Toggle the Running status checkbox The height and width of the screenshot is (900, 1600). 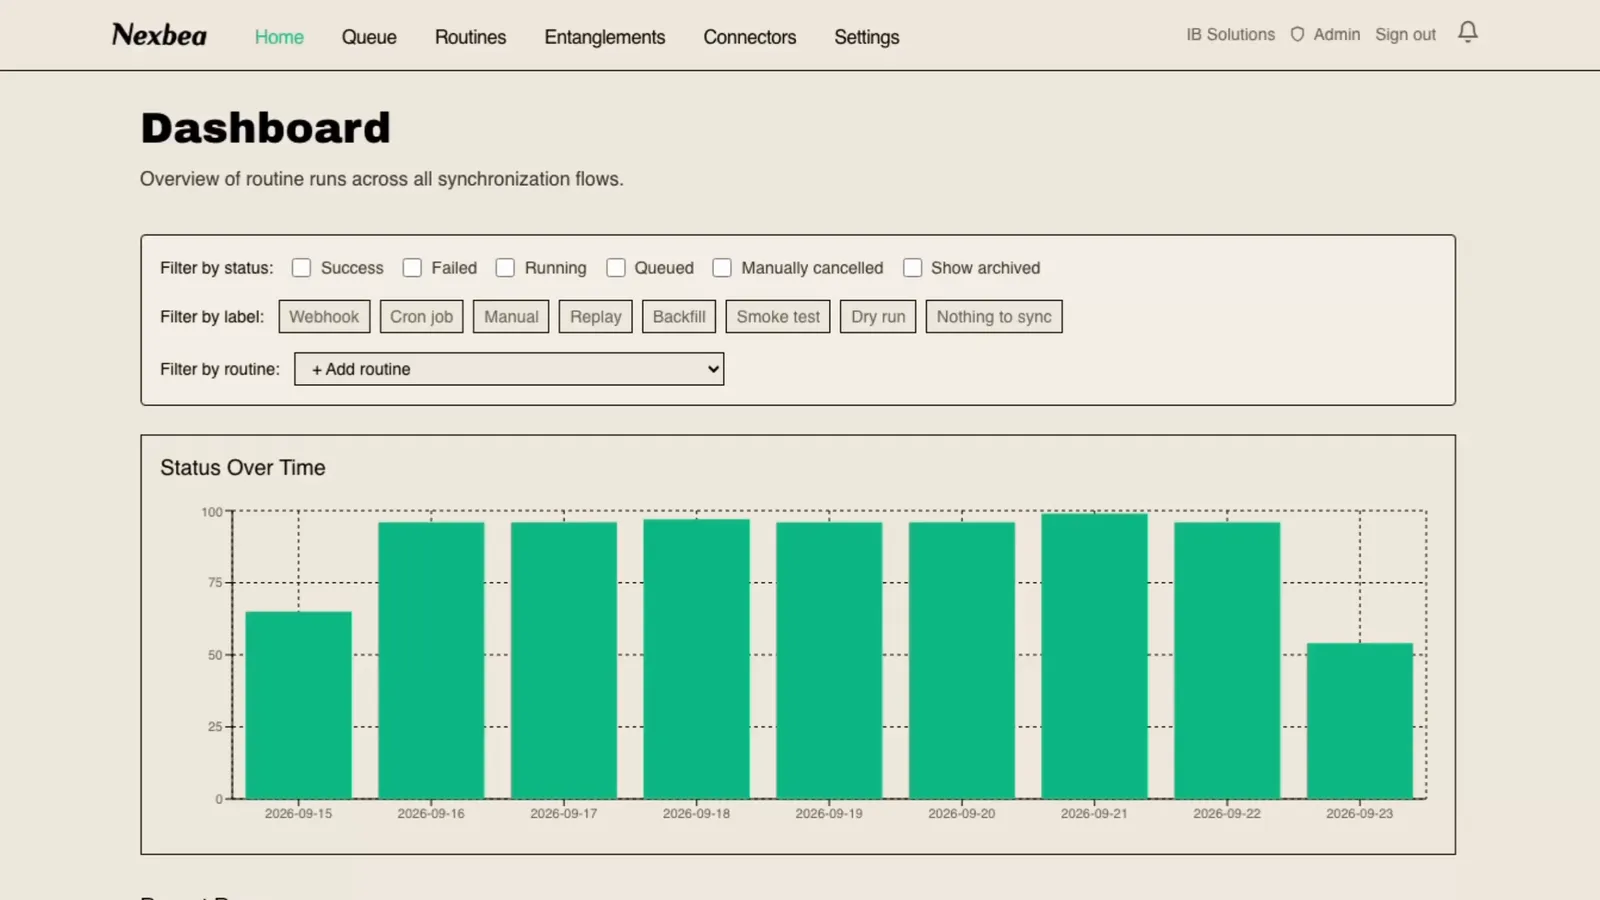pyautogui.click(x=505, y=268)
